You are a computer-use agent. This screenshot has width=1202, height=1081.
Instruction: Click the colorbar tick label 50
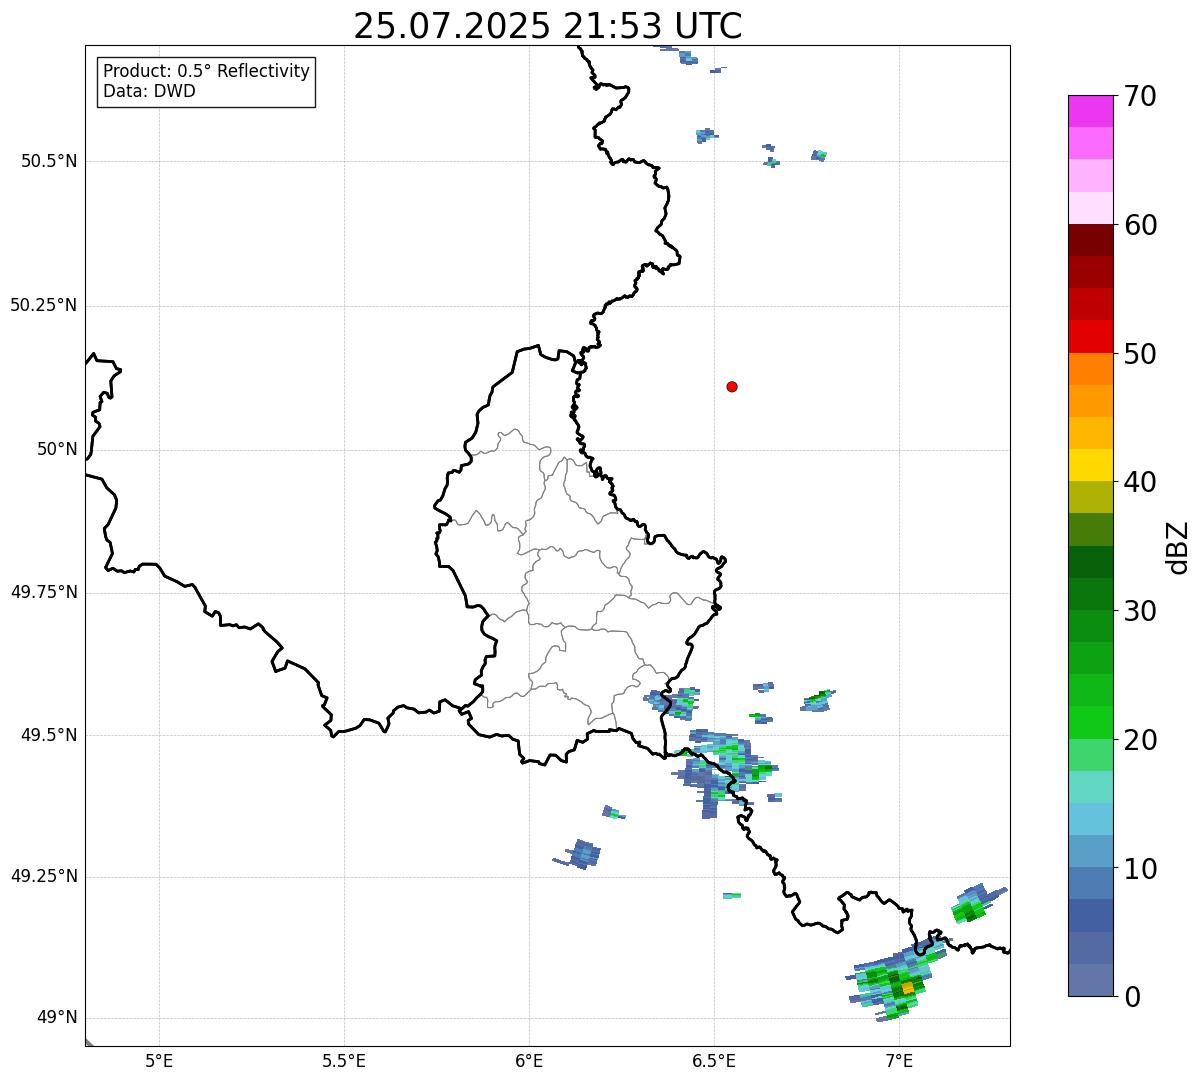1140,354
